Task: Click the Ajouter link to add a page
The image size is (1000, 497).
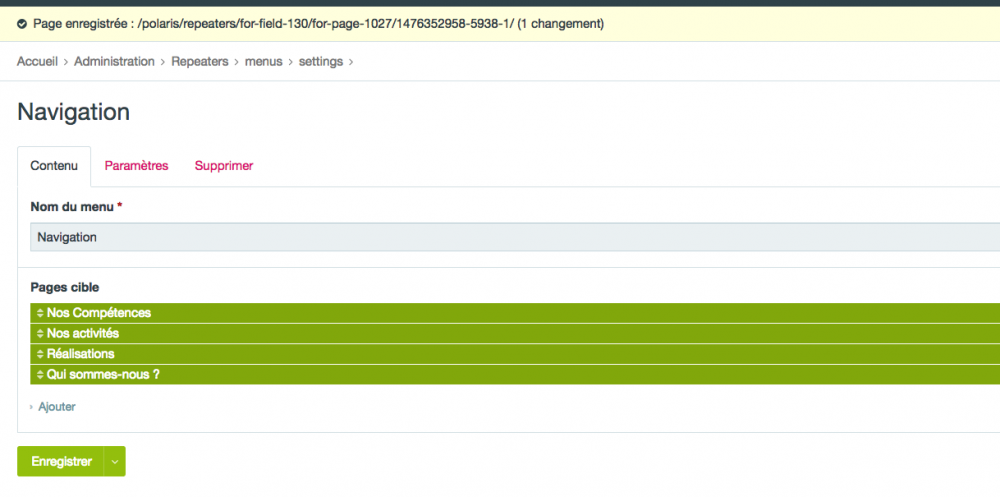Action: click(56, 407)
